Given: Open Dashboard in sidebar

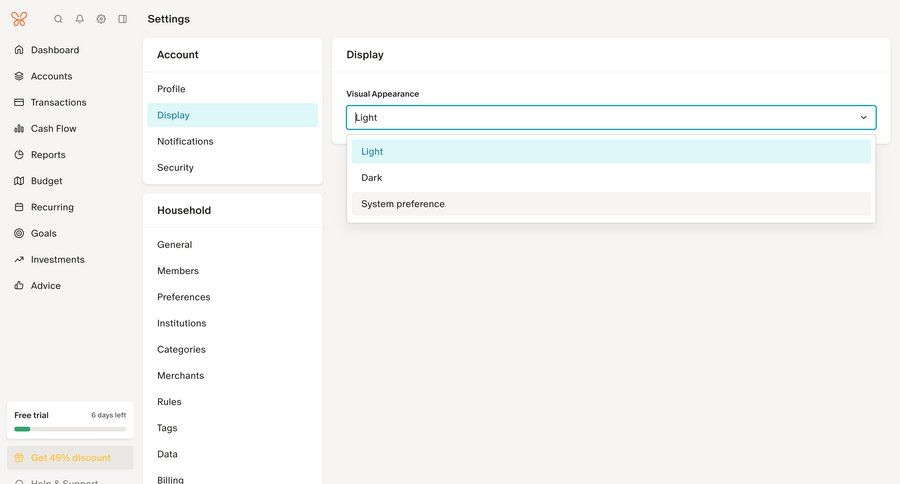Looking at the screenshot, I should 55,50.
